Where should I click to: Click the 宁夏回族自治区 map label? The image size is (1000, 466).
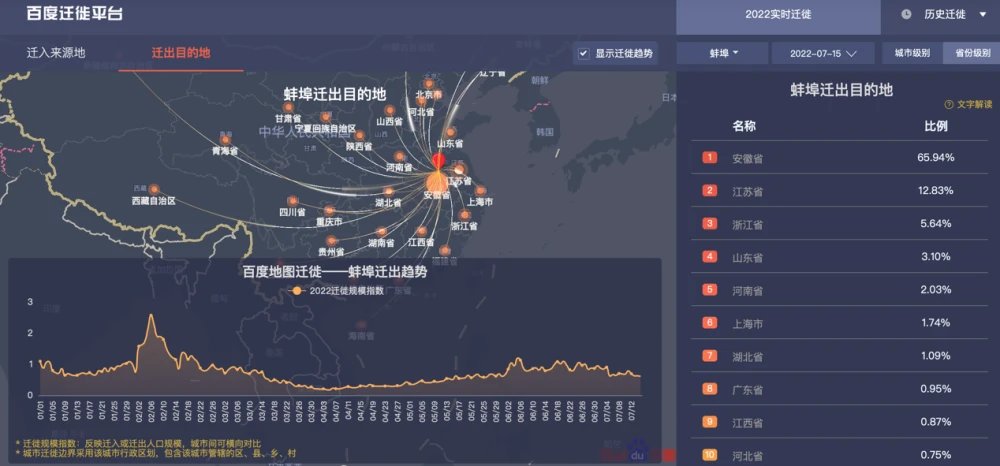coord(325,128)
